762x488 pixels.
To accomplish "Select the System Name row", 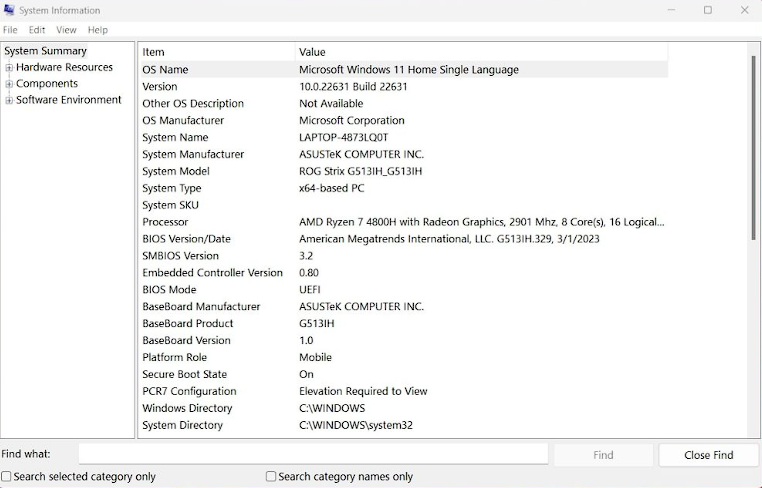I will [404, 138].
